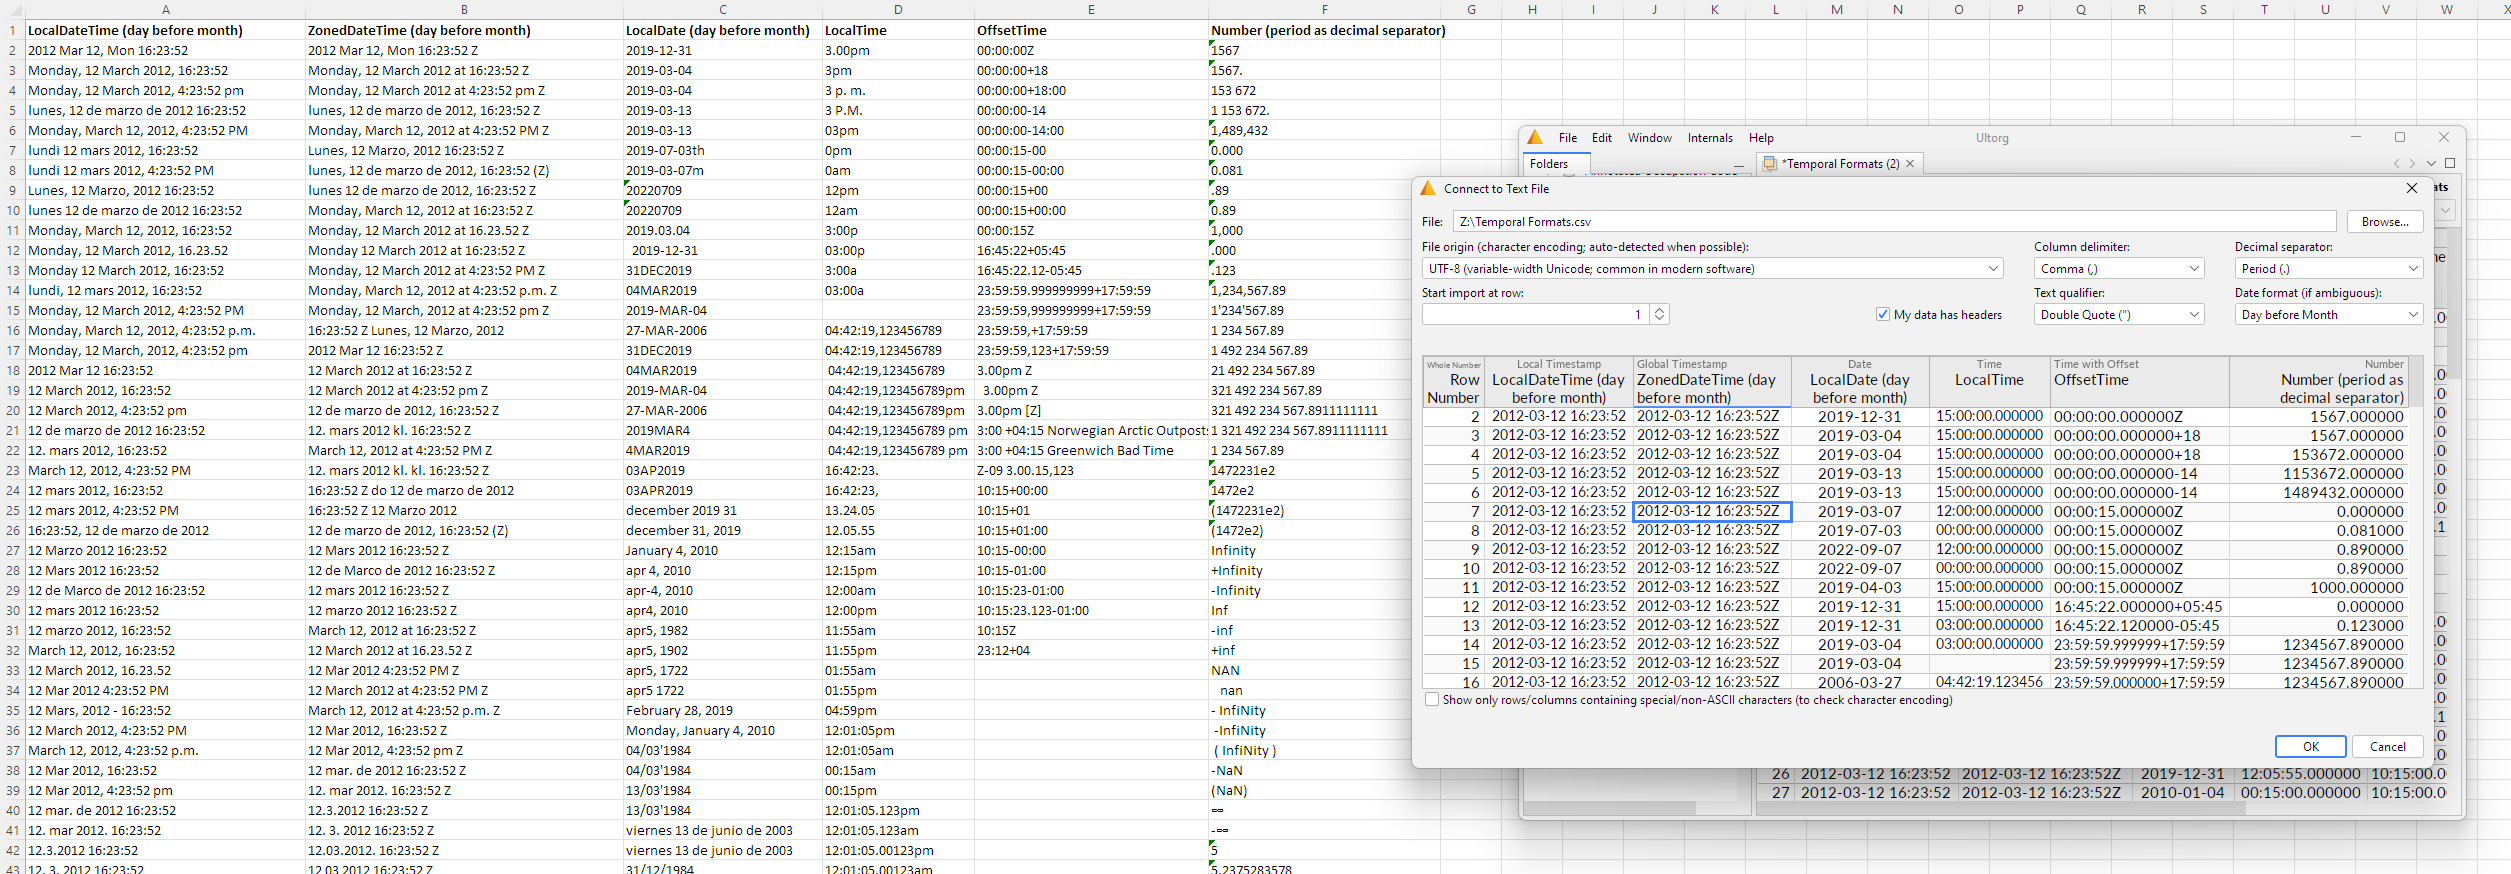Screen dimensions: 2511x874
Task: Select preview cell 153672.000000
Action: click(x=2319, y=455)
